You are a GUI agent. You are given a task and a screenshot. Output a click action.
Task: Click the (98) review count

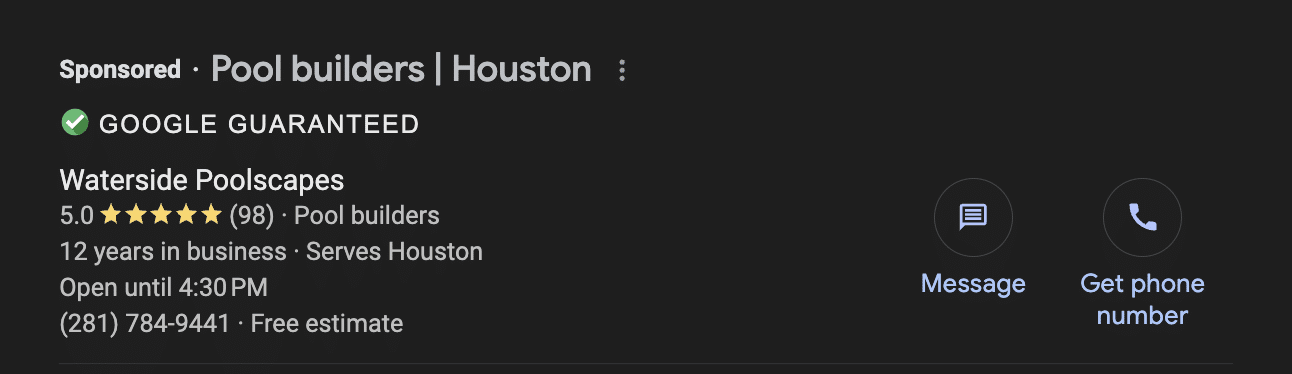(x=251, y=215)
